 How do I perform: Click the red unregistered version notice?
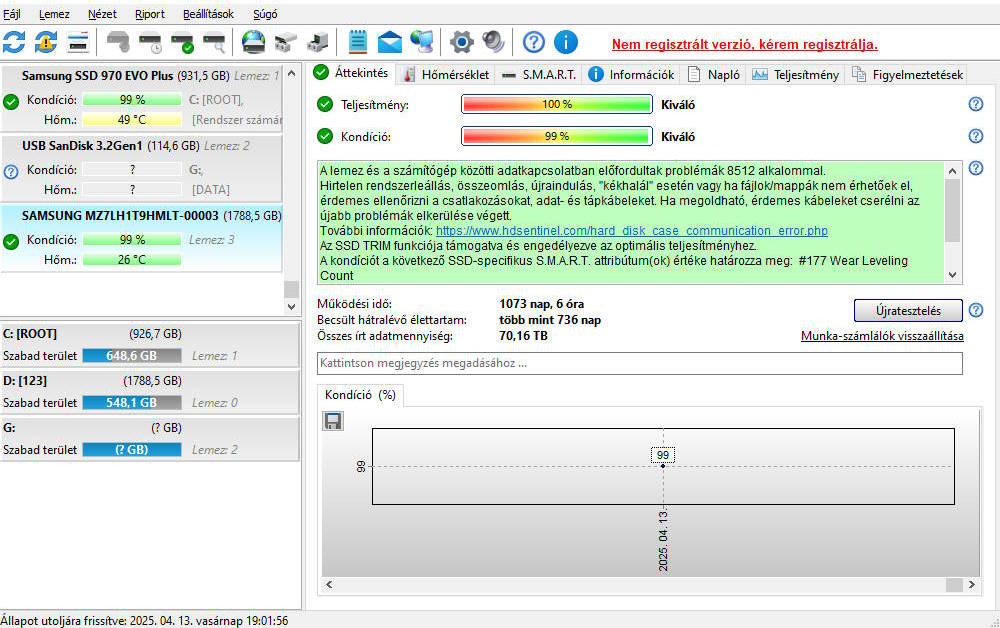pos(744,45)
